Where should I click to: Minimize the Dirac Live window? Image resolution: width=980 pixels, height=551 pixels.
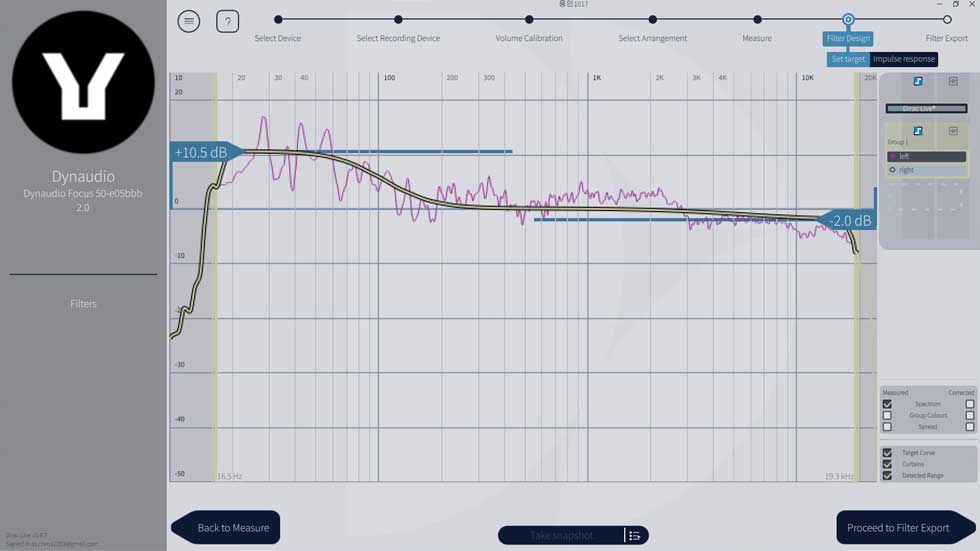(x=939, y=4)
